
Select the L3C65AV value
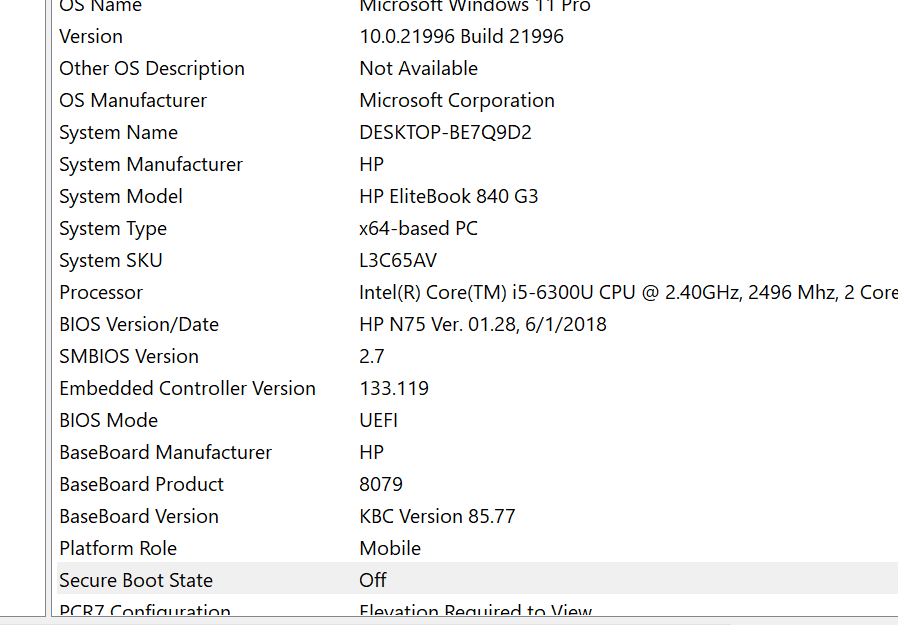tap(398, 260)
